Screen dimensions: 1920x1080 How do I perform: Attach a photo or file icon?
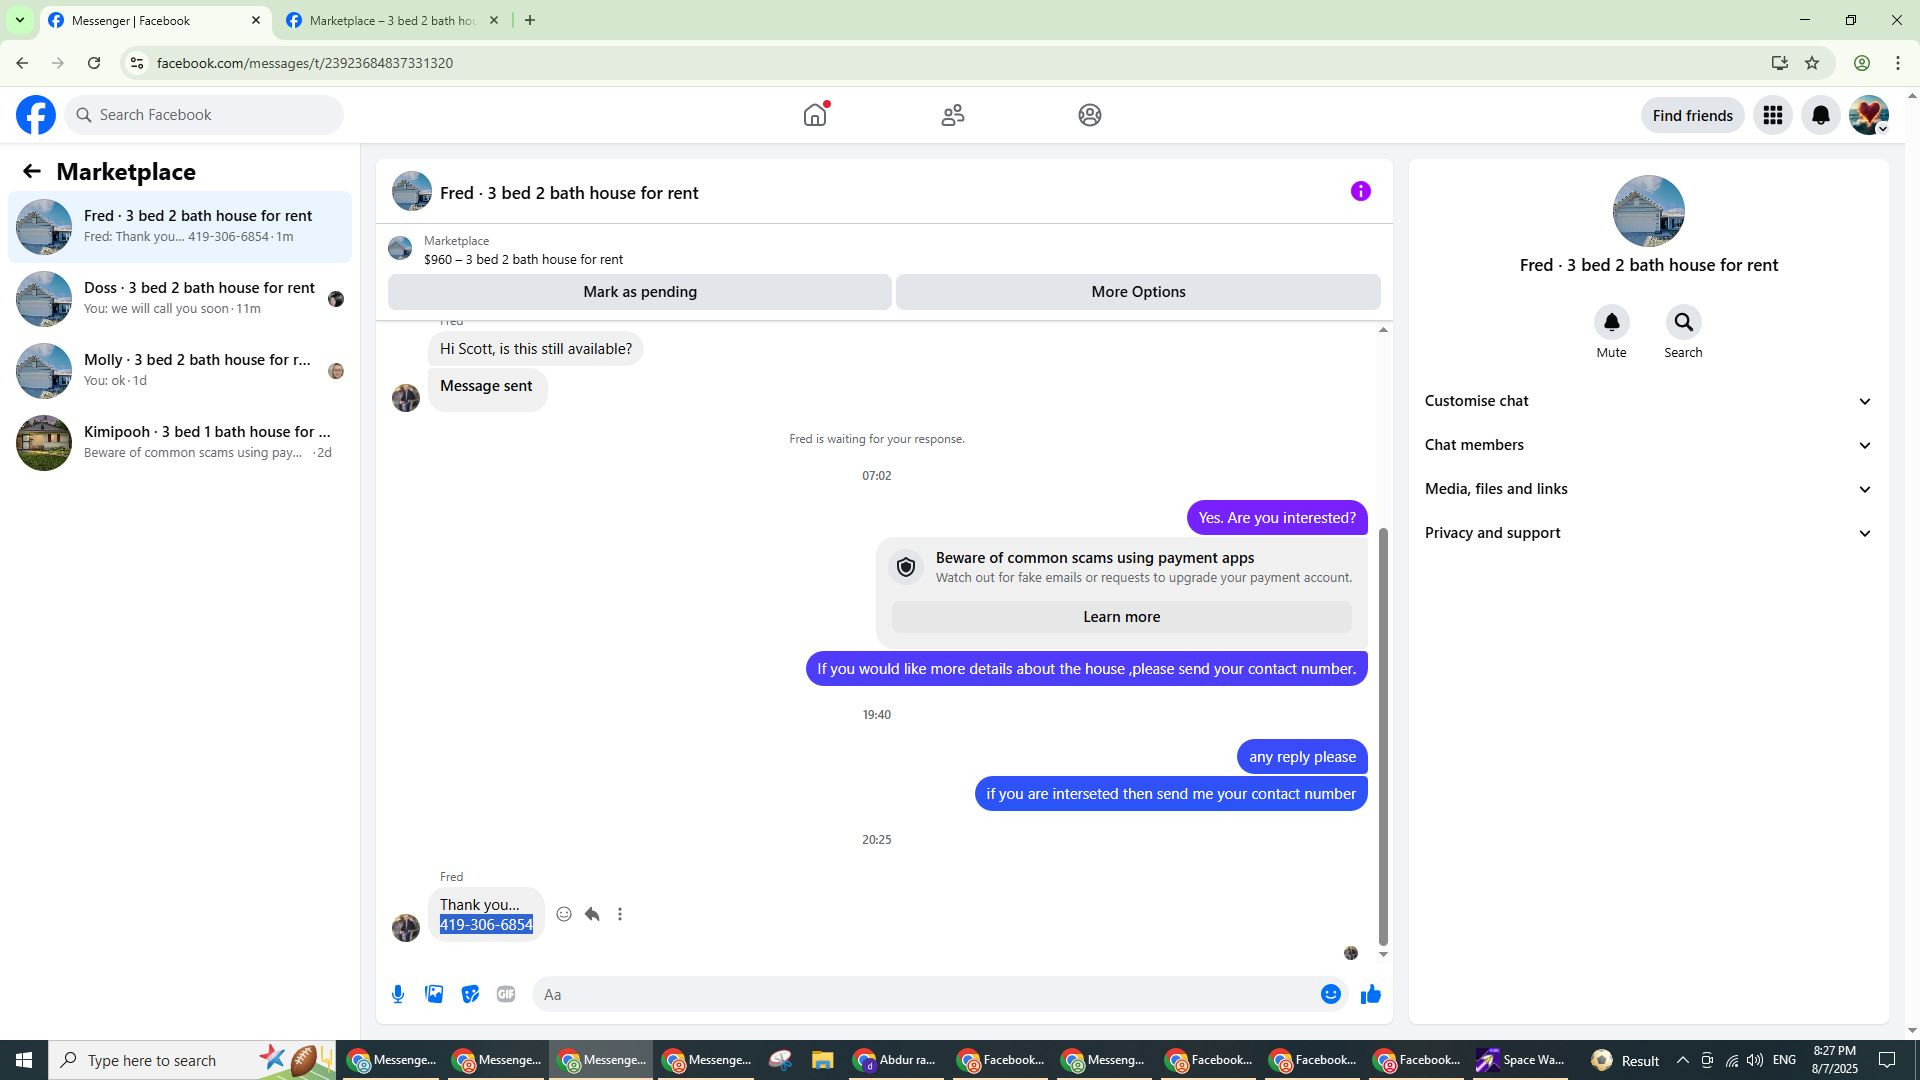pyautogui.click(x=434, y=994)
